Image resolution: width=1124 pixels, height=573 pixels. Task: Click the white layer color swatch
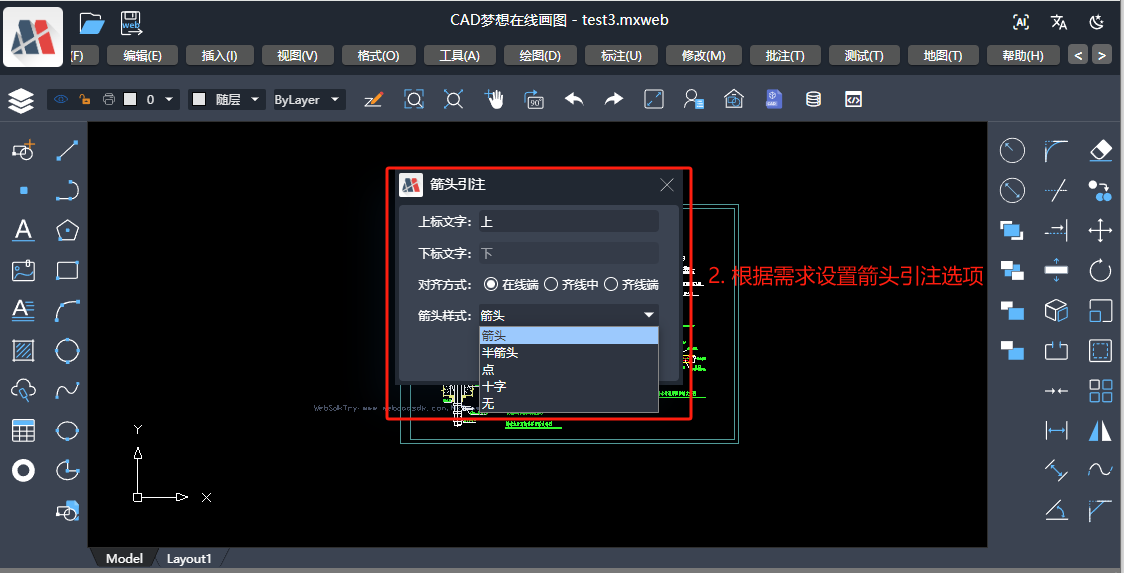(130, 99)
